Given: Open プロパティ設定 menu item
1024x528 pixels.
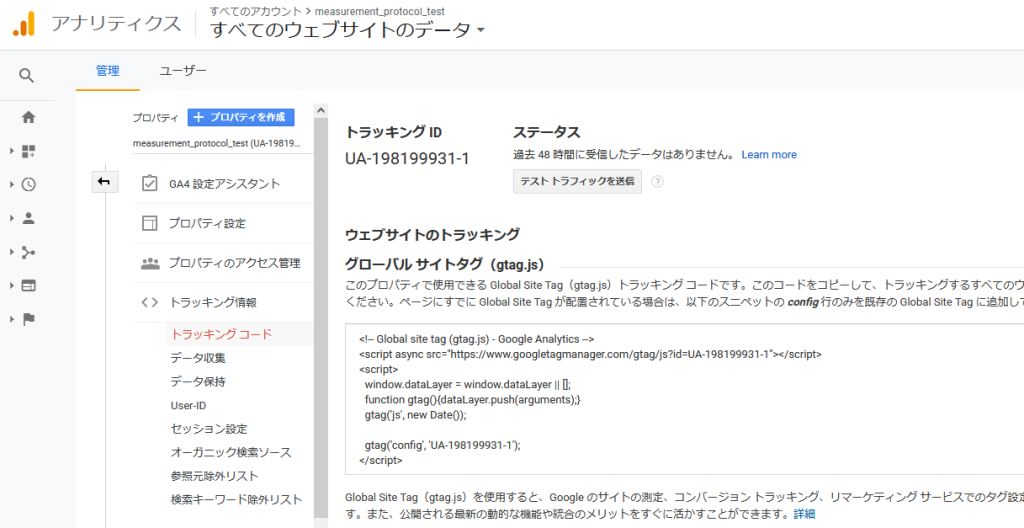Looking at the screenshot, I should [223, 223].
